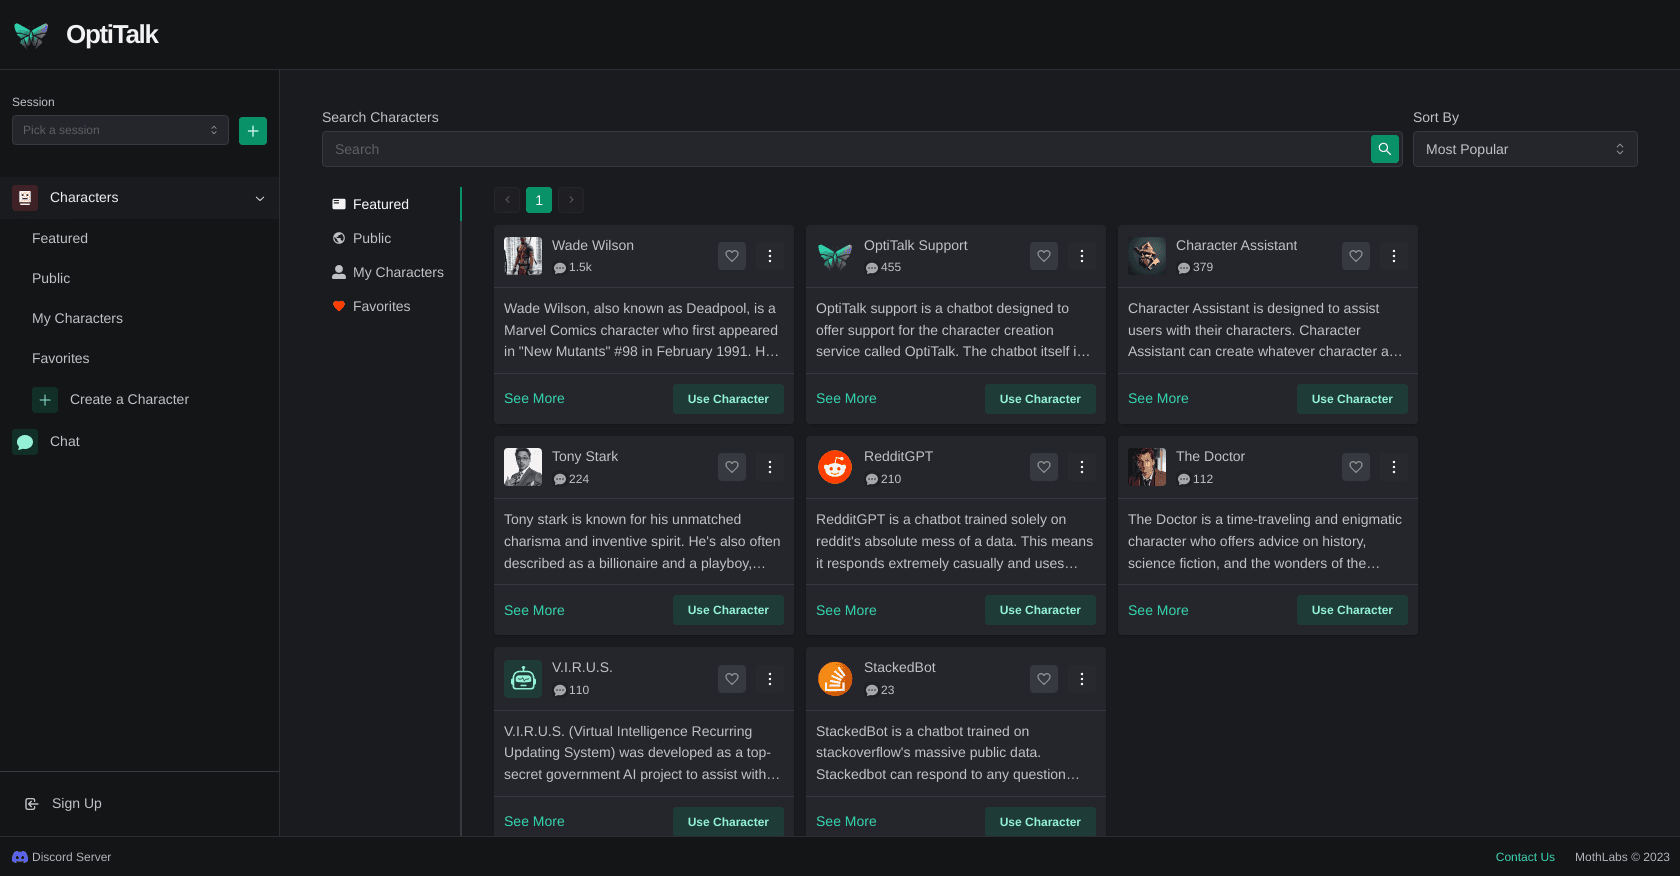Favorite OptiTalk Support with heart

click(1044, 256)
